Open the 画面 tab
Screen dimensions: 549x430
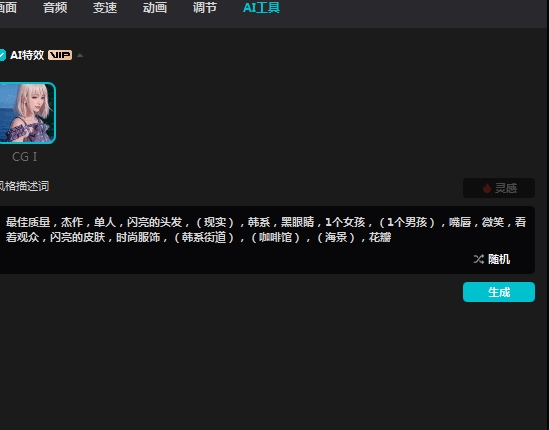click(x=8, y=7)
